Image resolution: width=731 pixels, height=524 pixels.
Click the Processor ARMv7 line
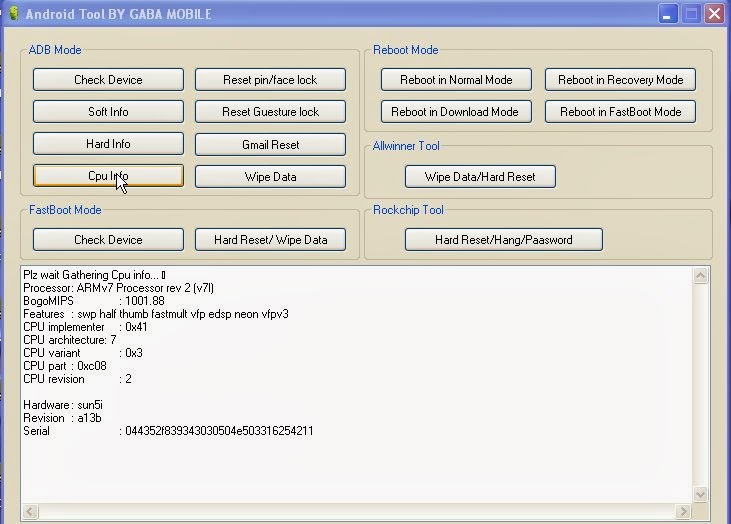(118, 288)
